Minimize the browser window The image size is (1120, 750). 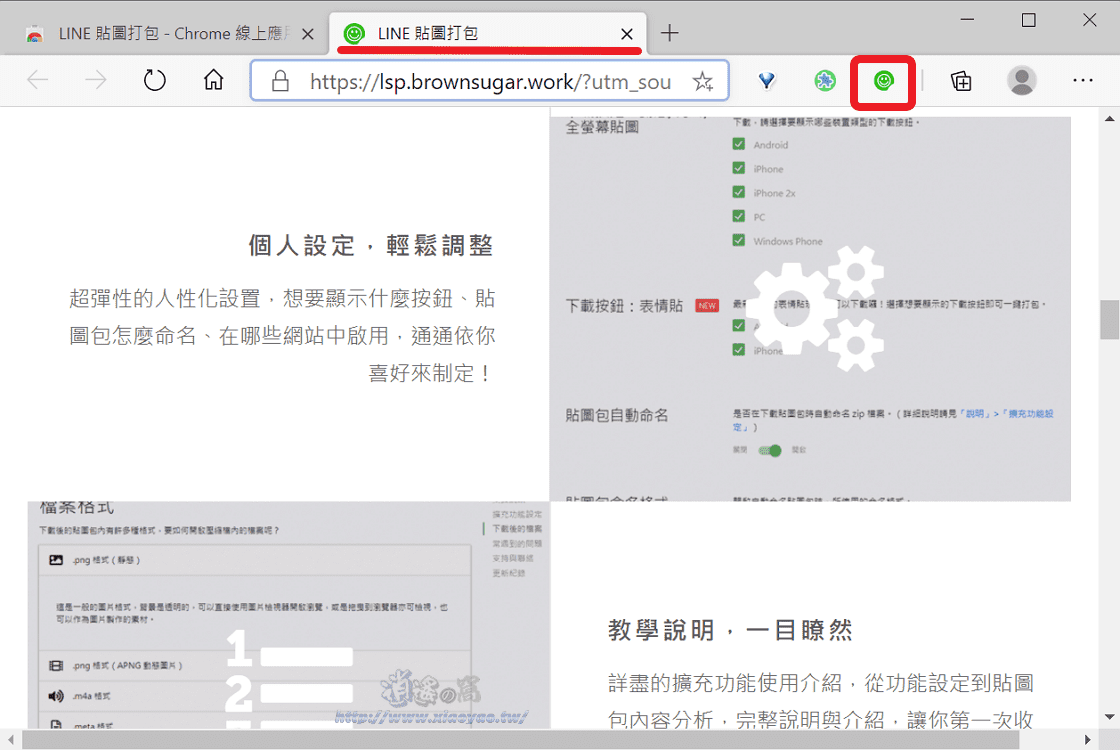click(967, 20)
